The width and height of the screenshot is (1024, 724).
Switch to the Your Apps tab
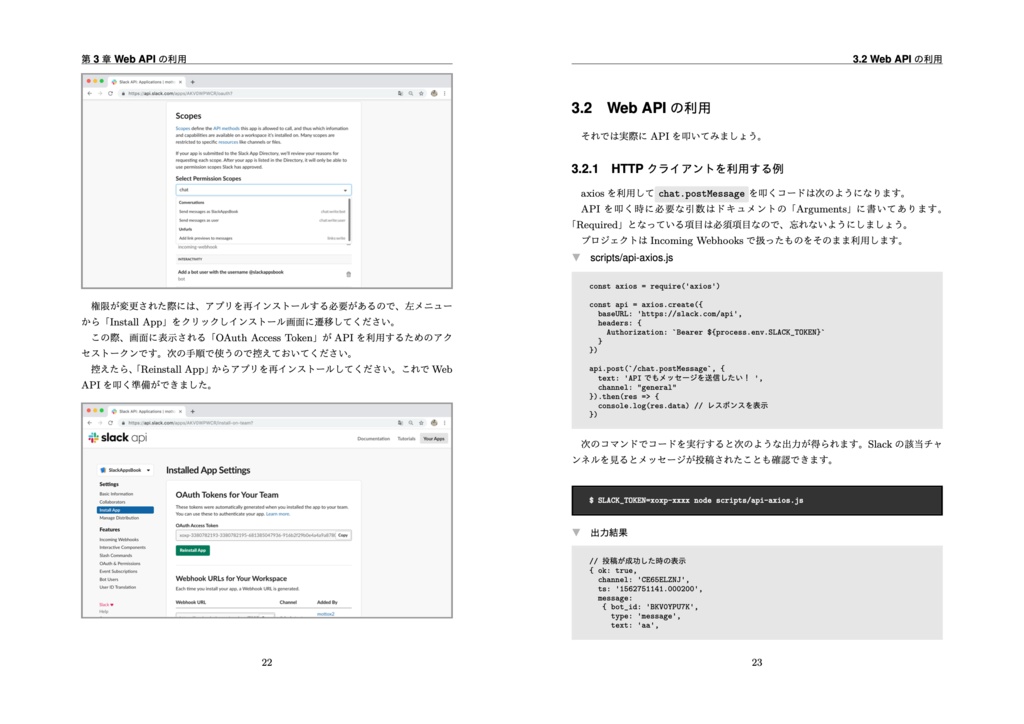point(433,438)
